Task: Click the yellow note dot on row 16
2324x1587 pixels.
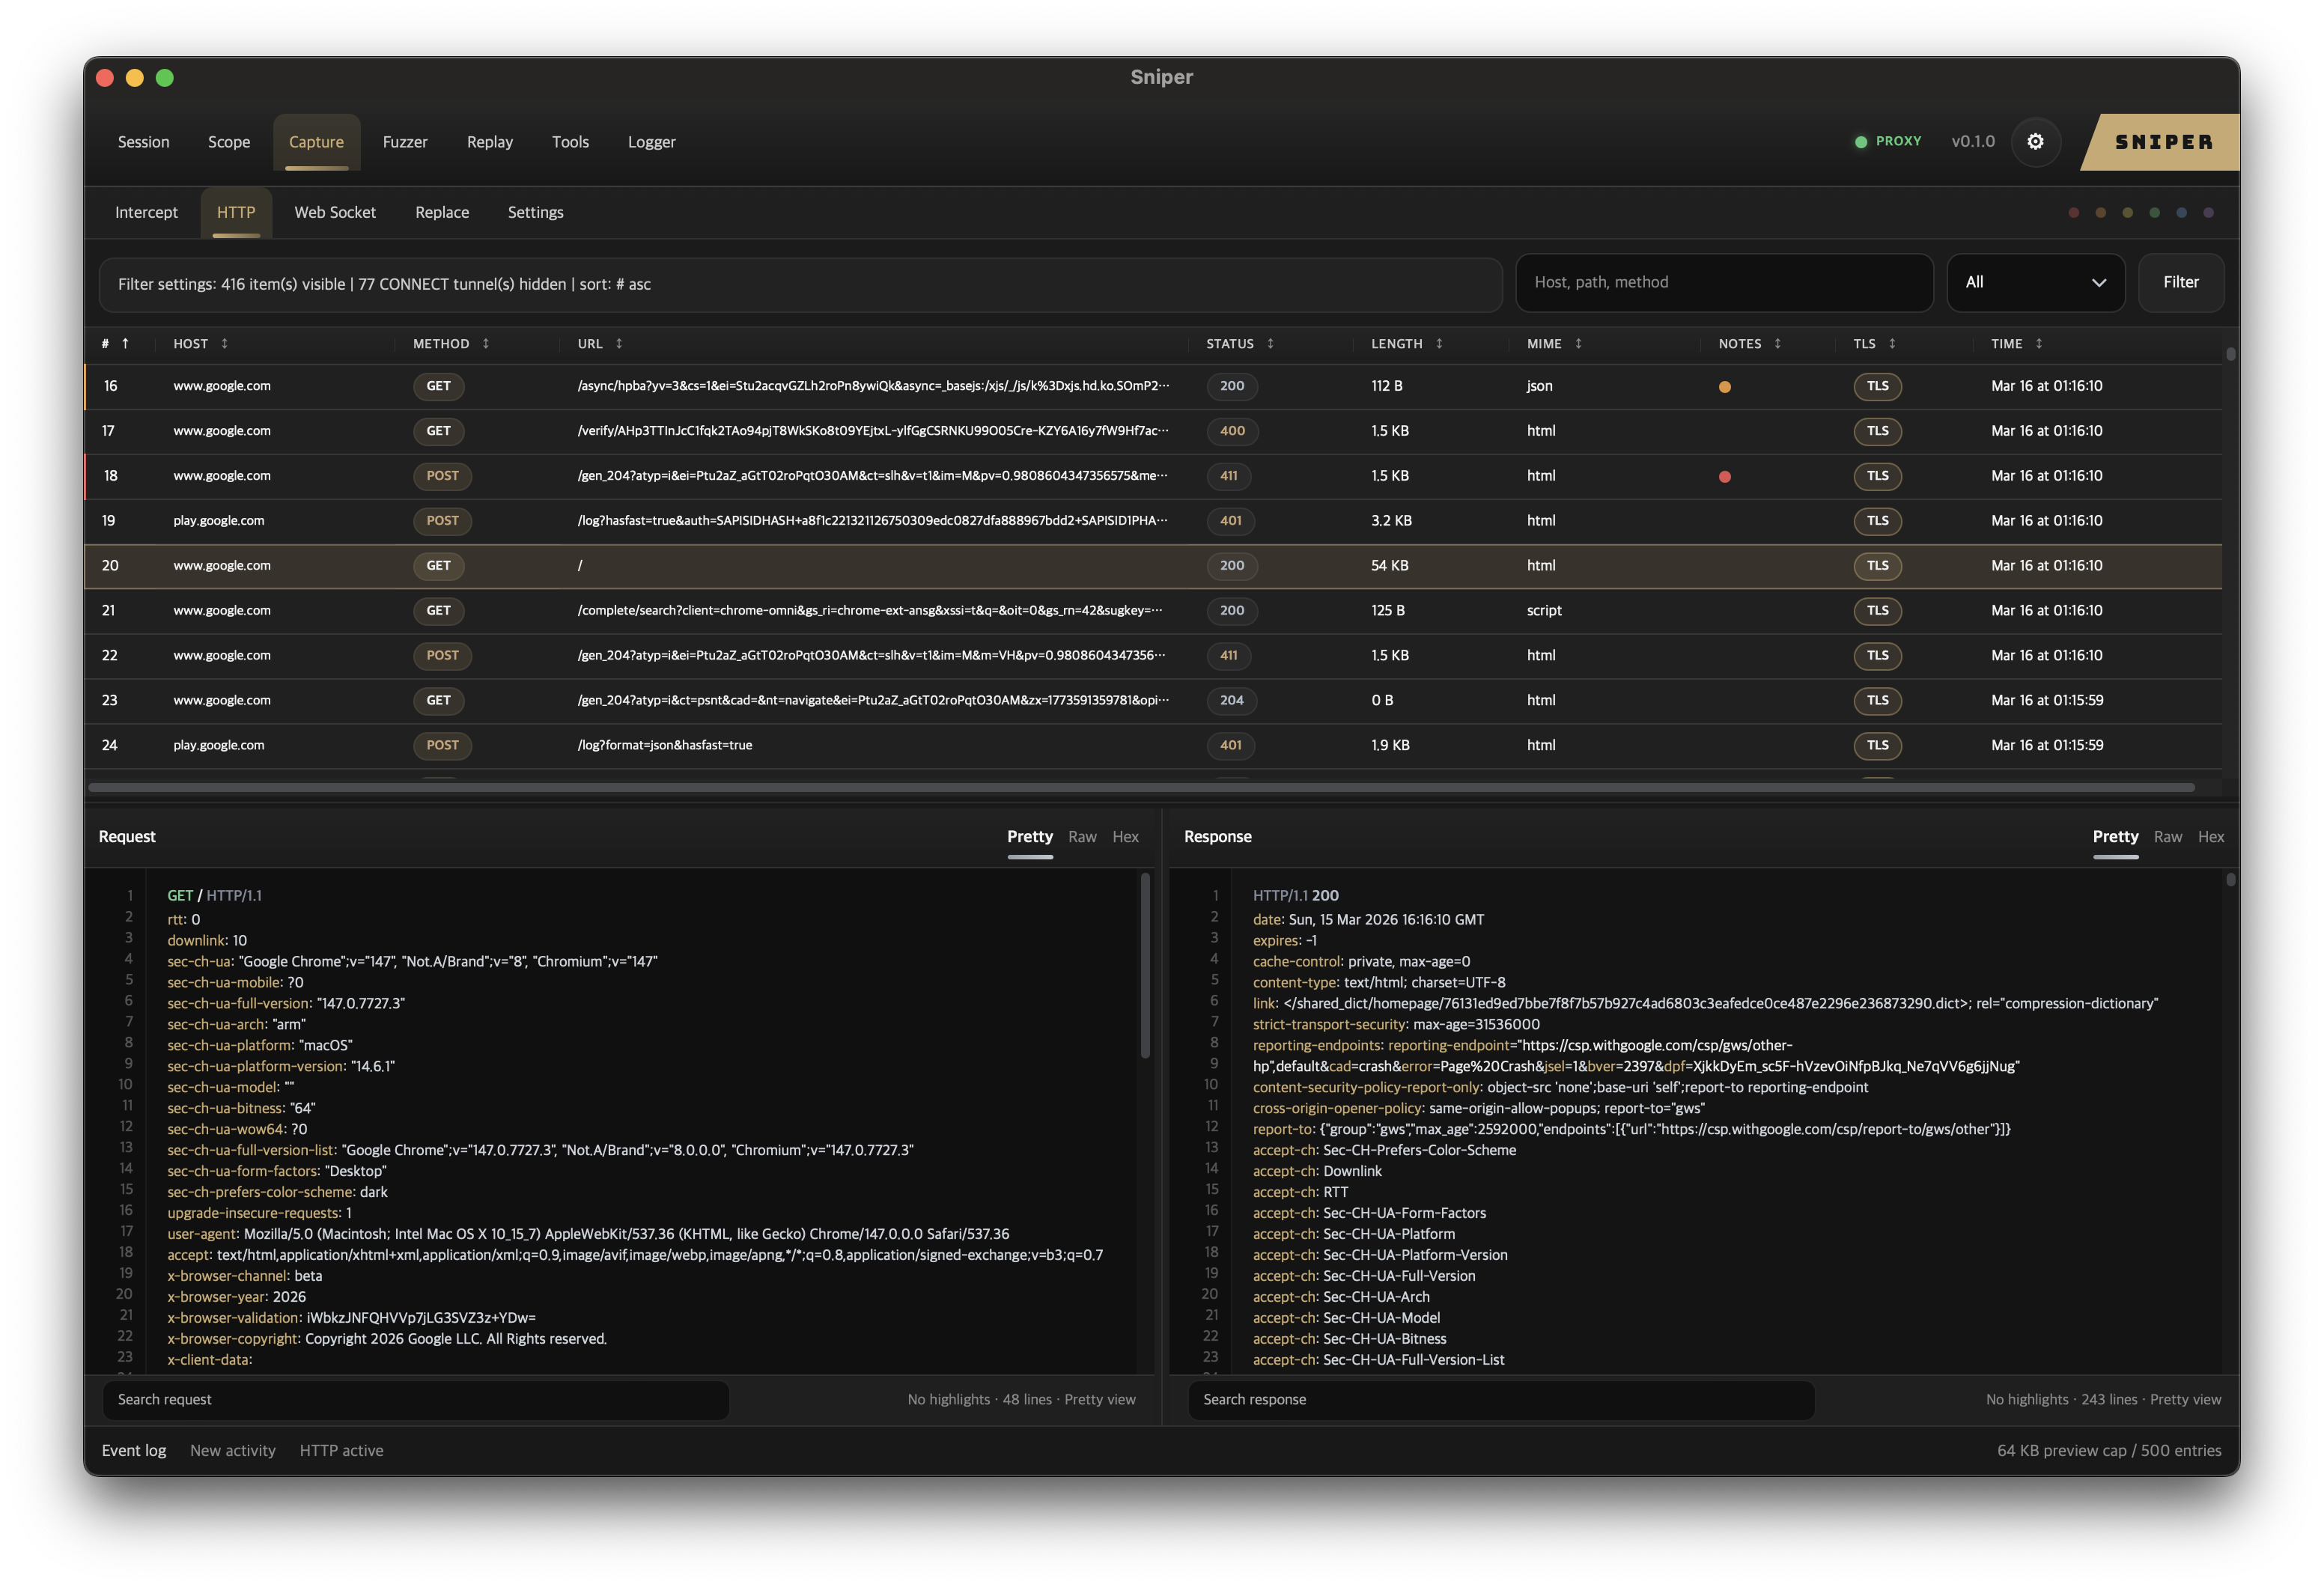Action: (1726, 387)
